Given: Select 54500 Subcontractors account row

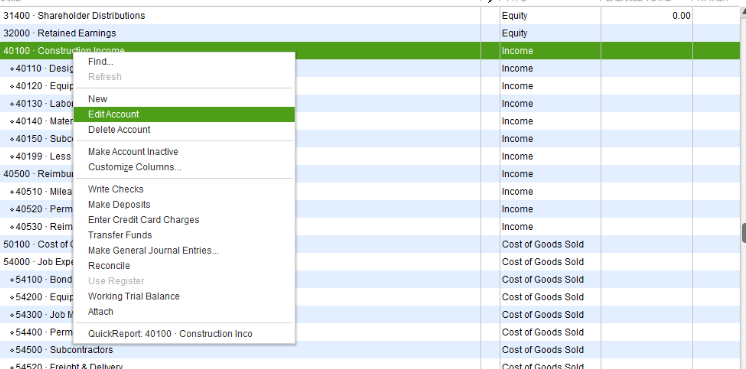Looking at the screenshot, I should click(370, 350).
